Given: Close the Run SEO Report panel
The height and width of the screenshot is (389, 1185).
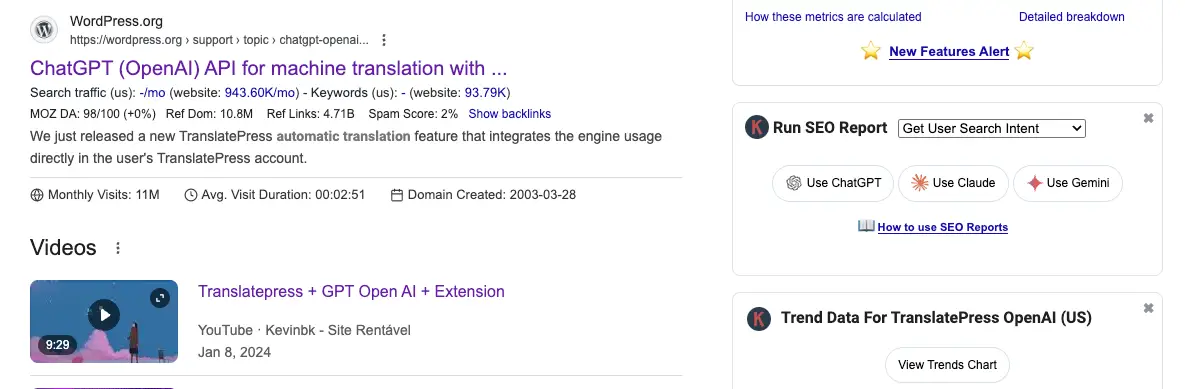Looking at the screenshot, I should (1149, 118).
